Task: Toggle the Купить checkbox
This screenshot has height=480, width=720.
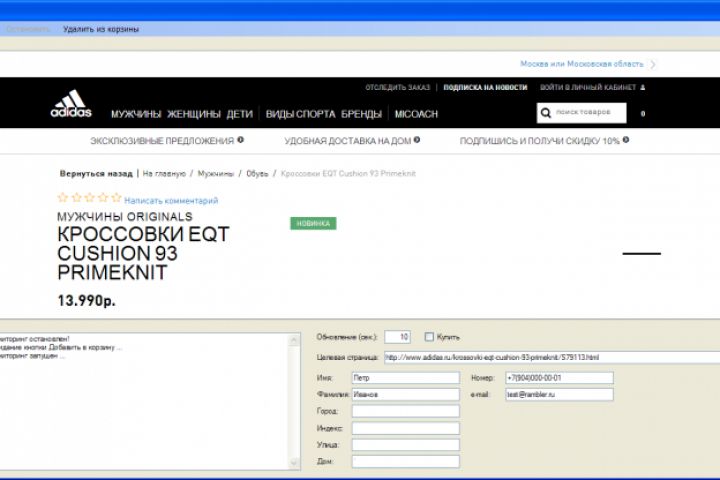Action: [429, 337]
